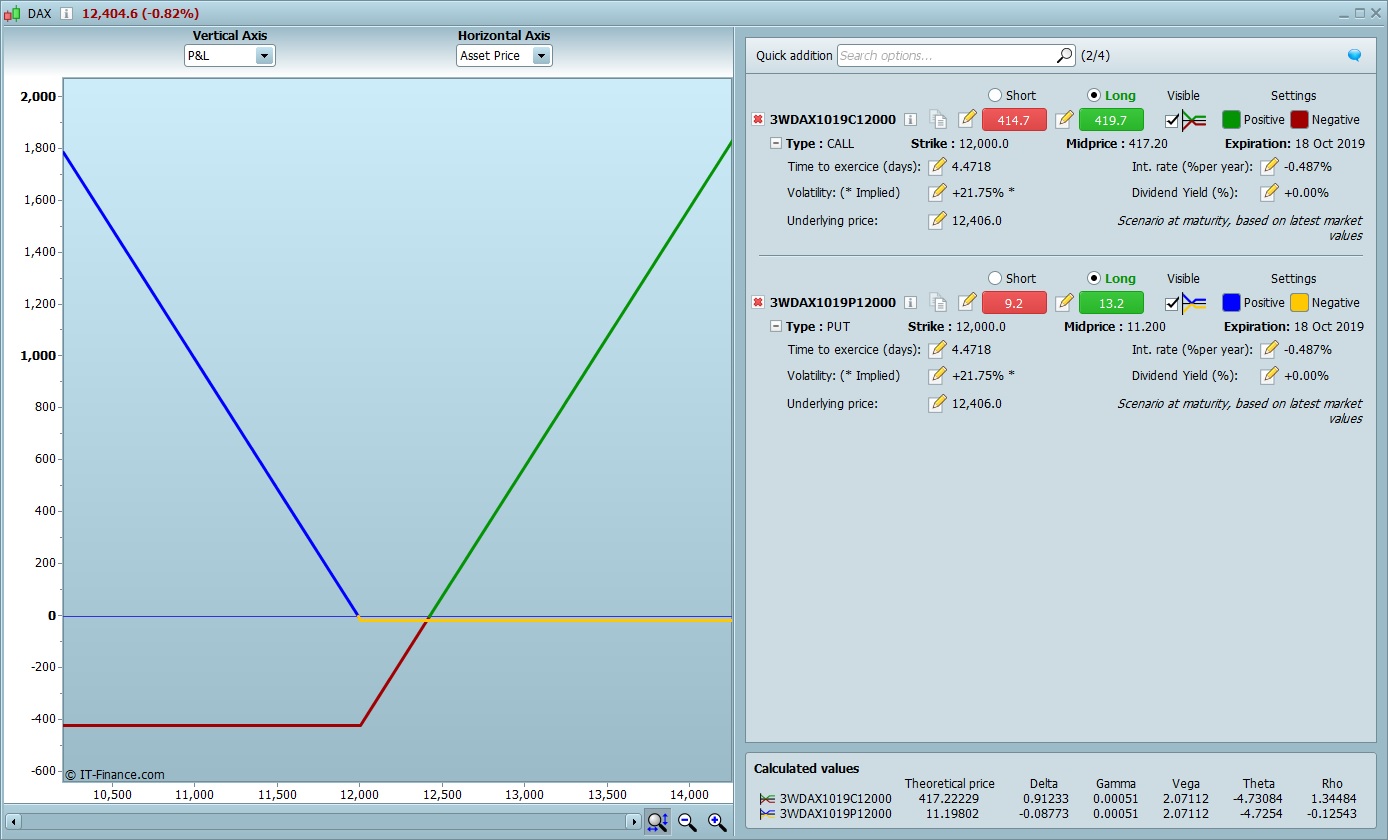Edit PUT option interest rate pencil

1269,349
